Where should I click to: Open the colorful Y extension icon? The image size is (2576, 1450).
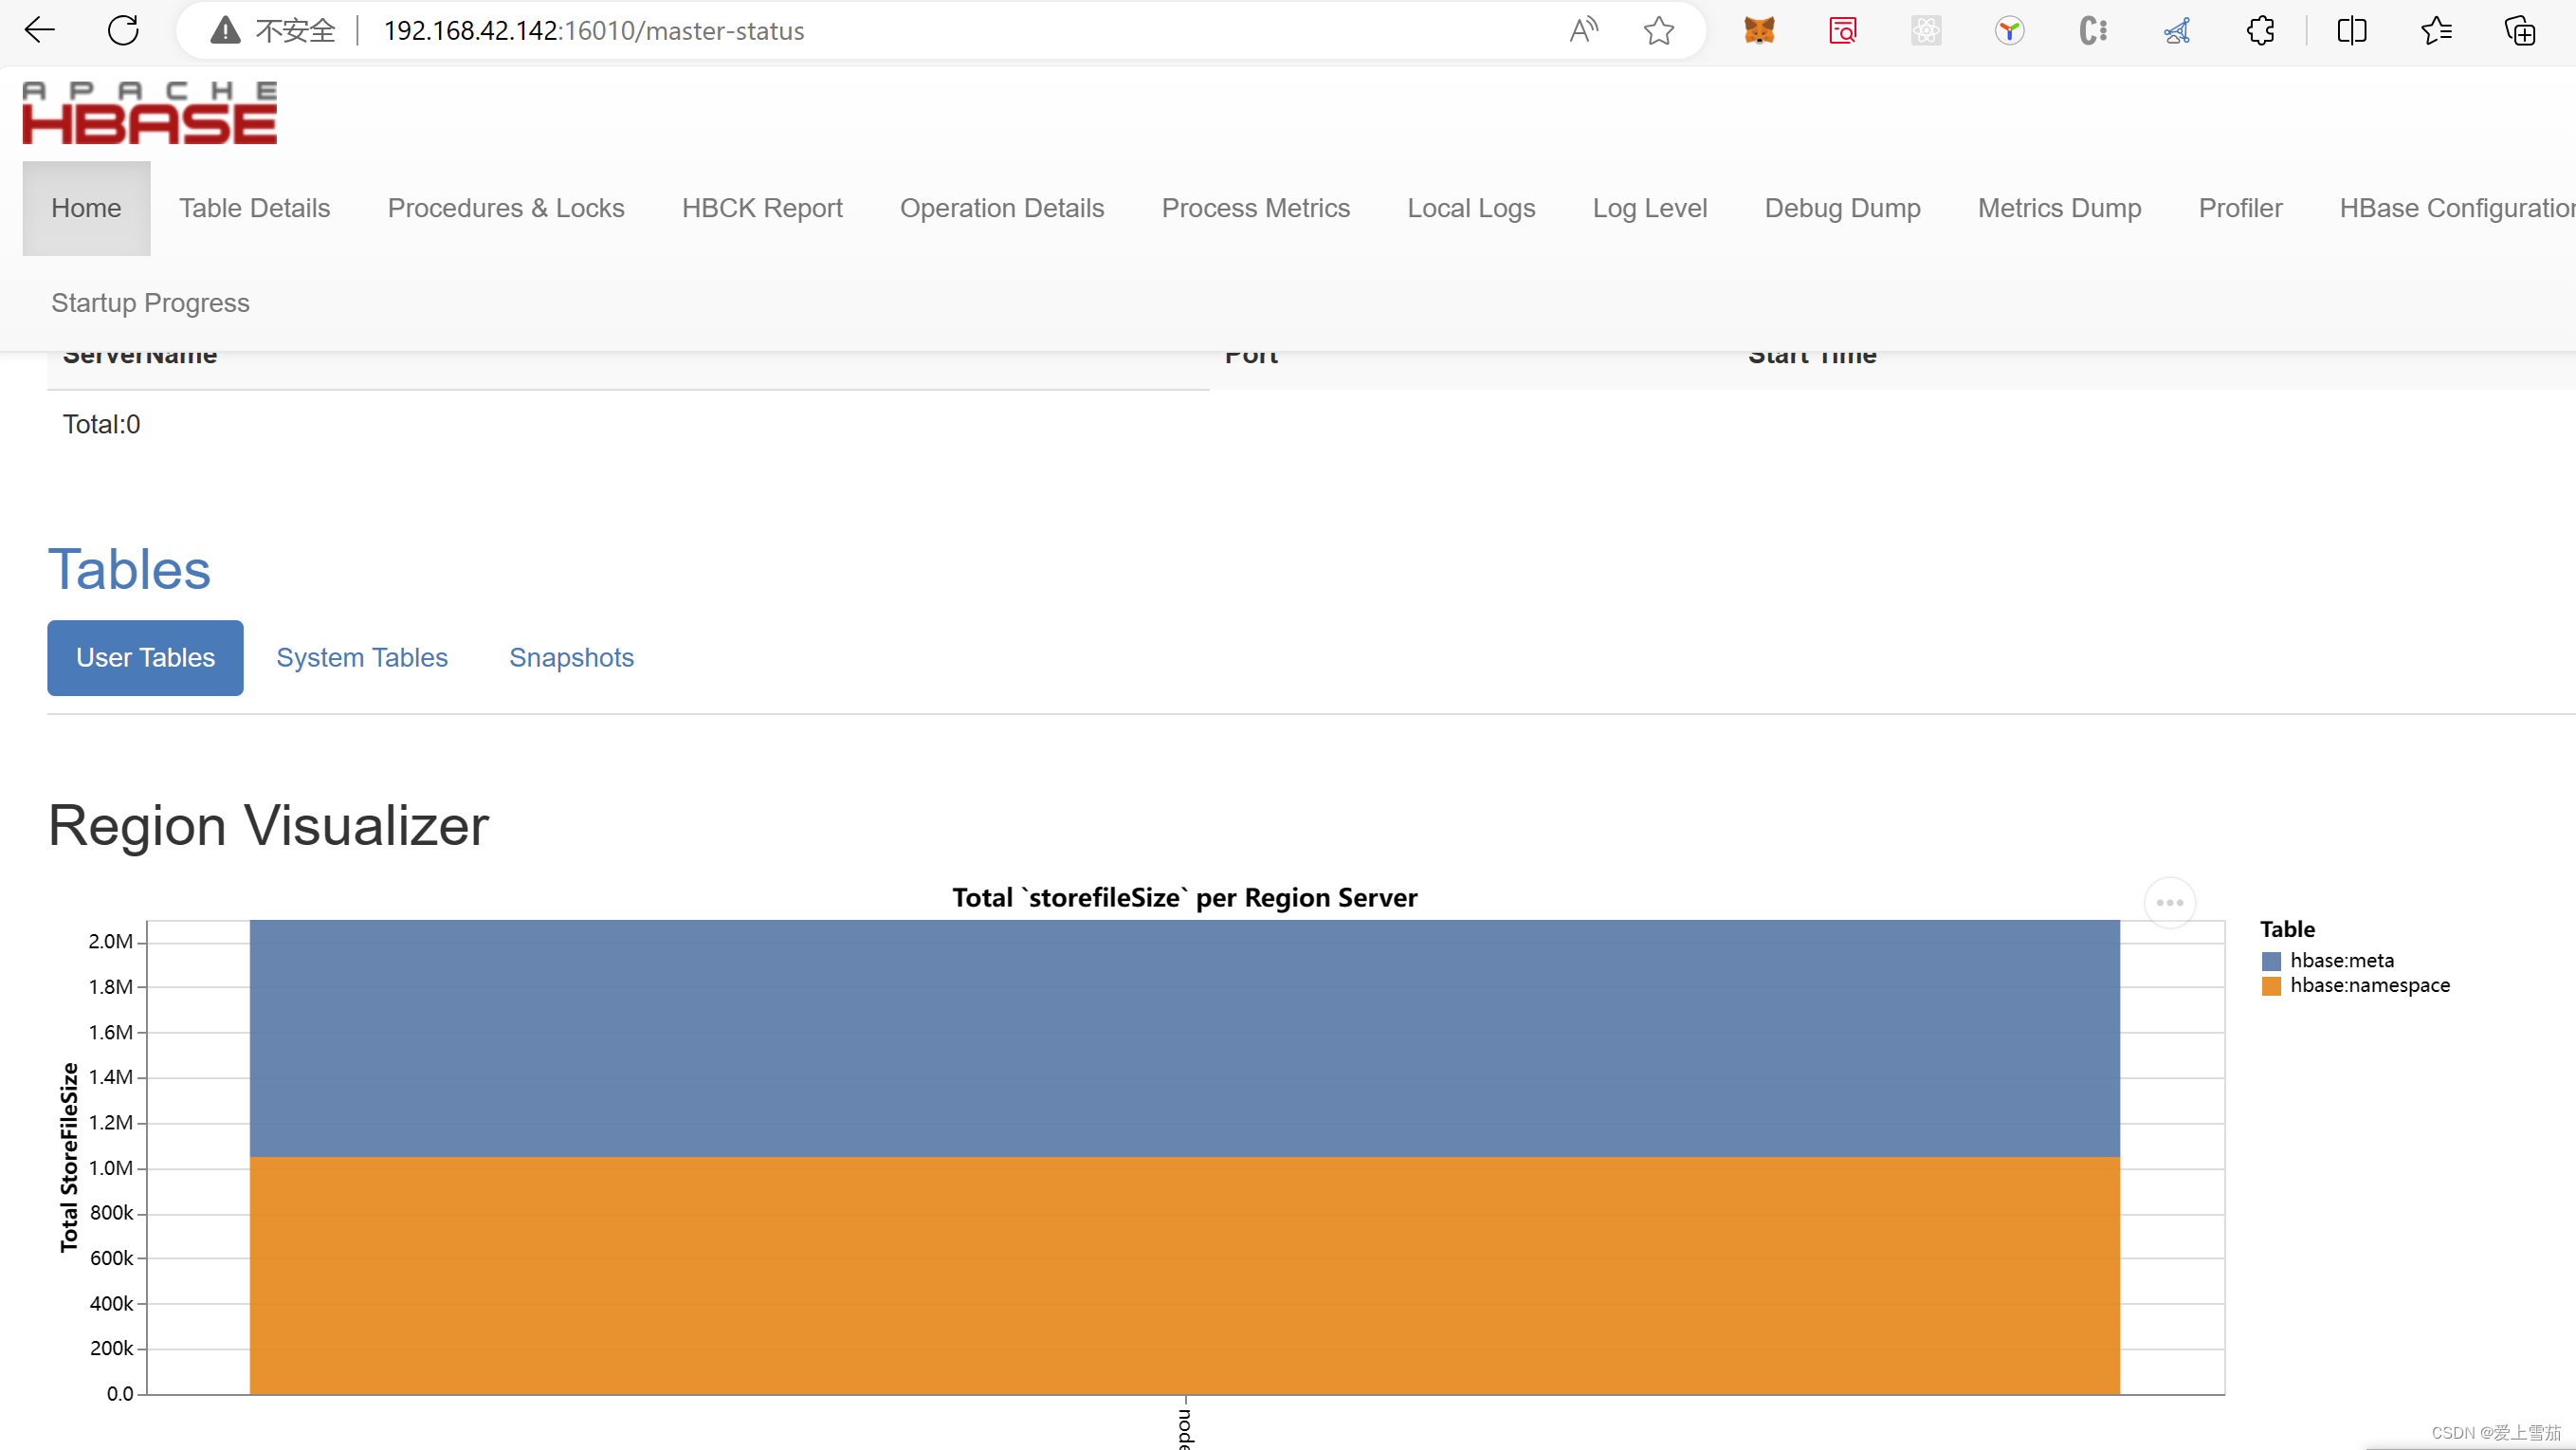coord(2009,30)
